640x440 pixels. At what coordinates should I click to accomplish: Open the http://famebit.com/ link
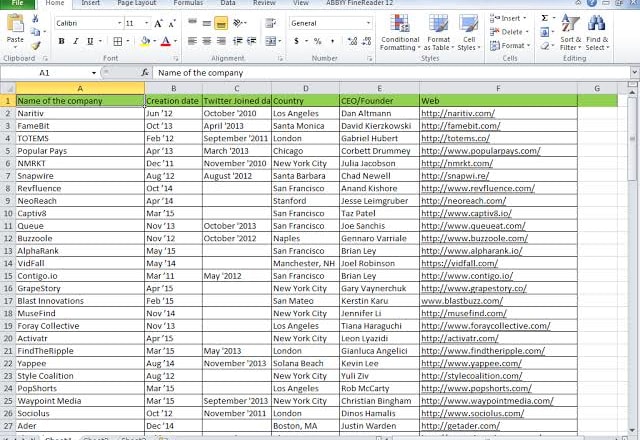pos(460,126)
